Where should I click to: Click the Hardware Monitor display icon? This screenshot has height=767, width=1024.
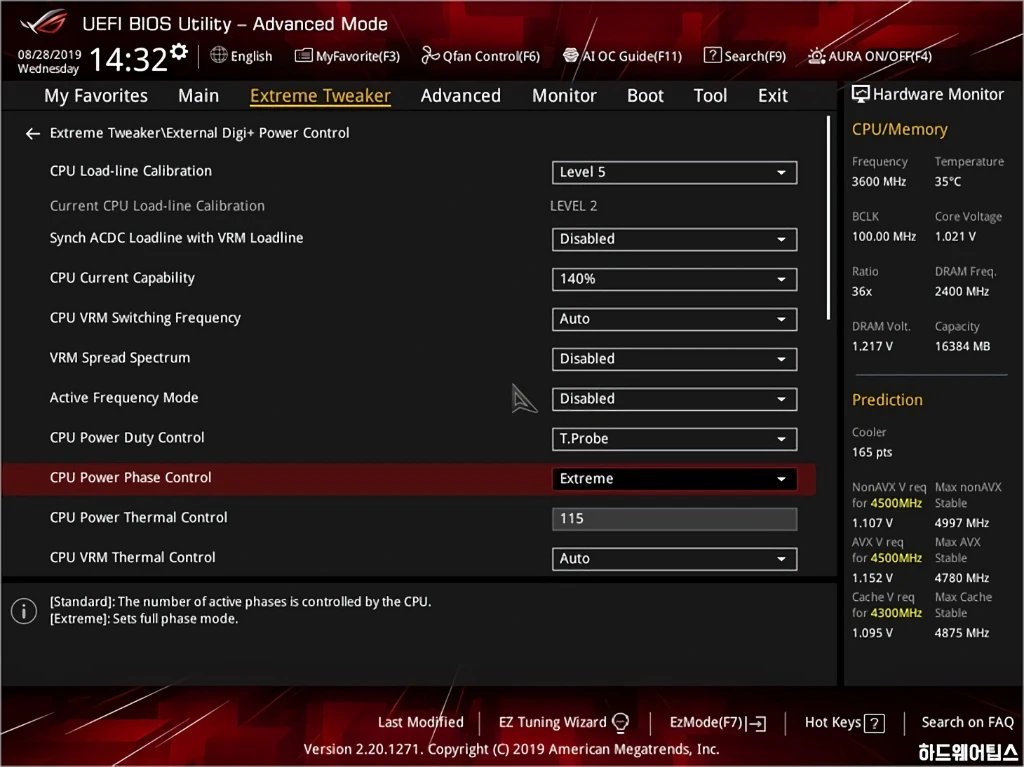(x=860, y=94)
